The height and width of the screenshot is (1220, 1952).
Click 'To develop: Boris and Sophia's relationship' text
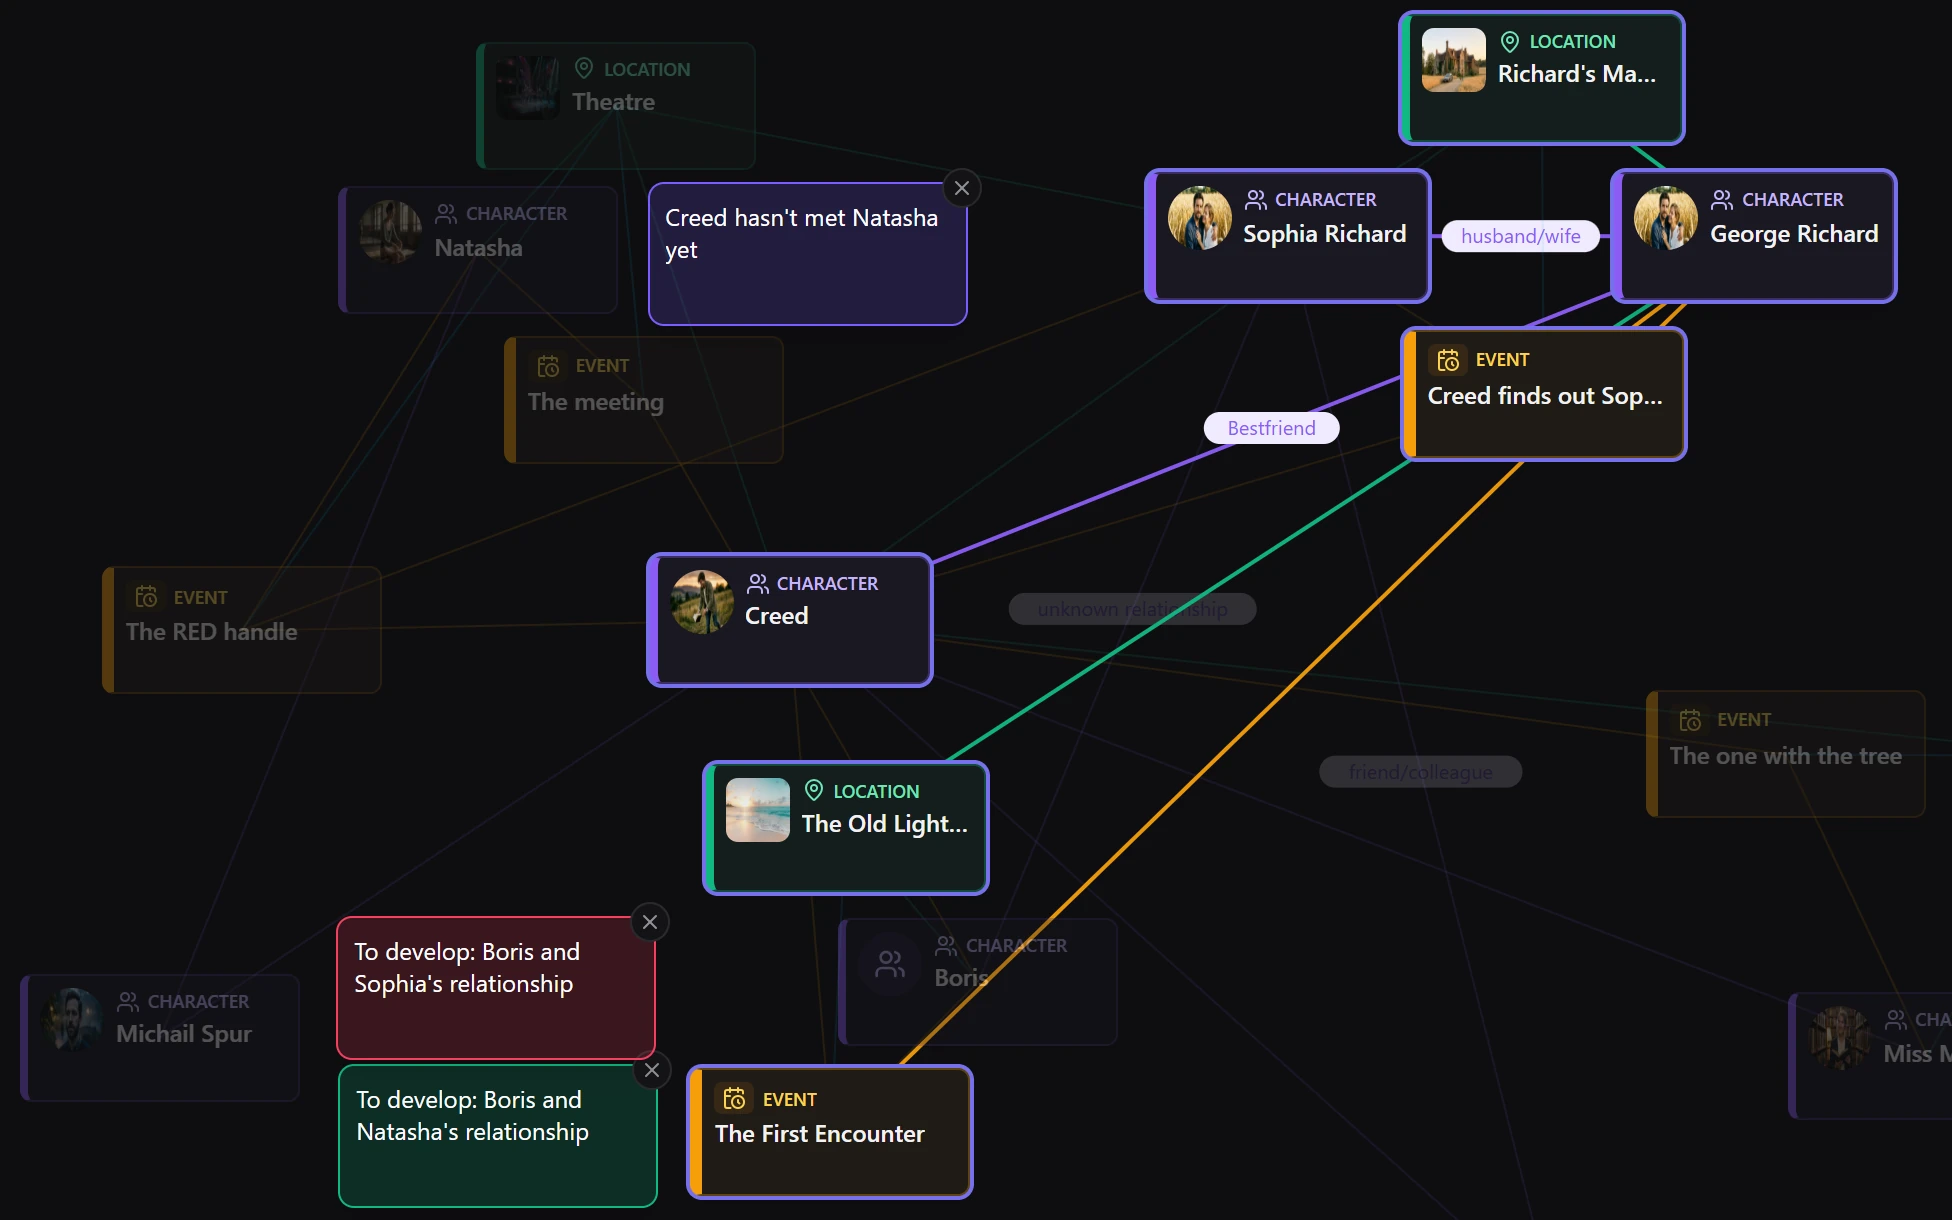(467, 968)
